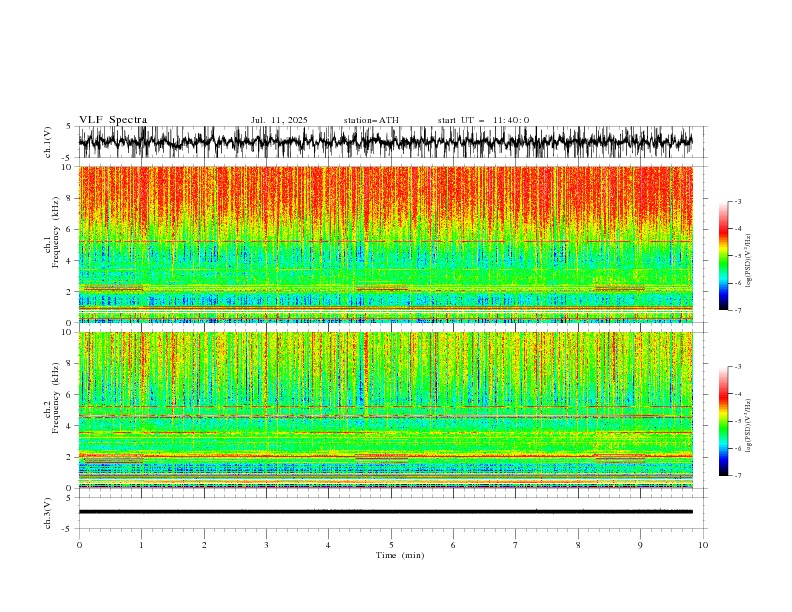Click the 'VLF Spectra' title text
Screen dimensions: 792x612
[x=113, y=120]
